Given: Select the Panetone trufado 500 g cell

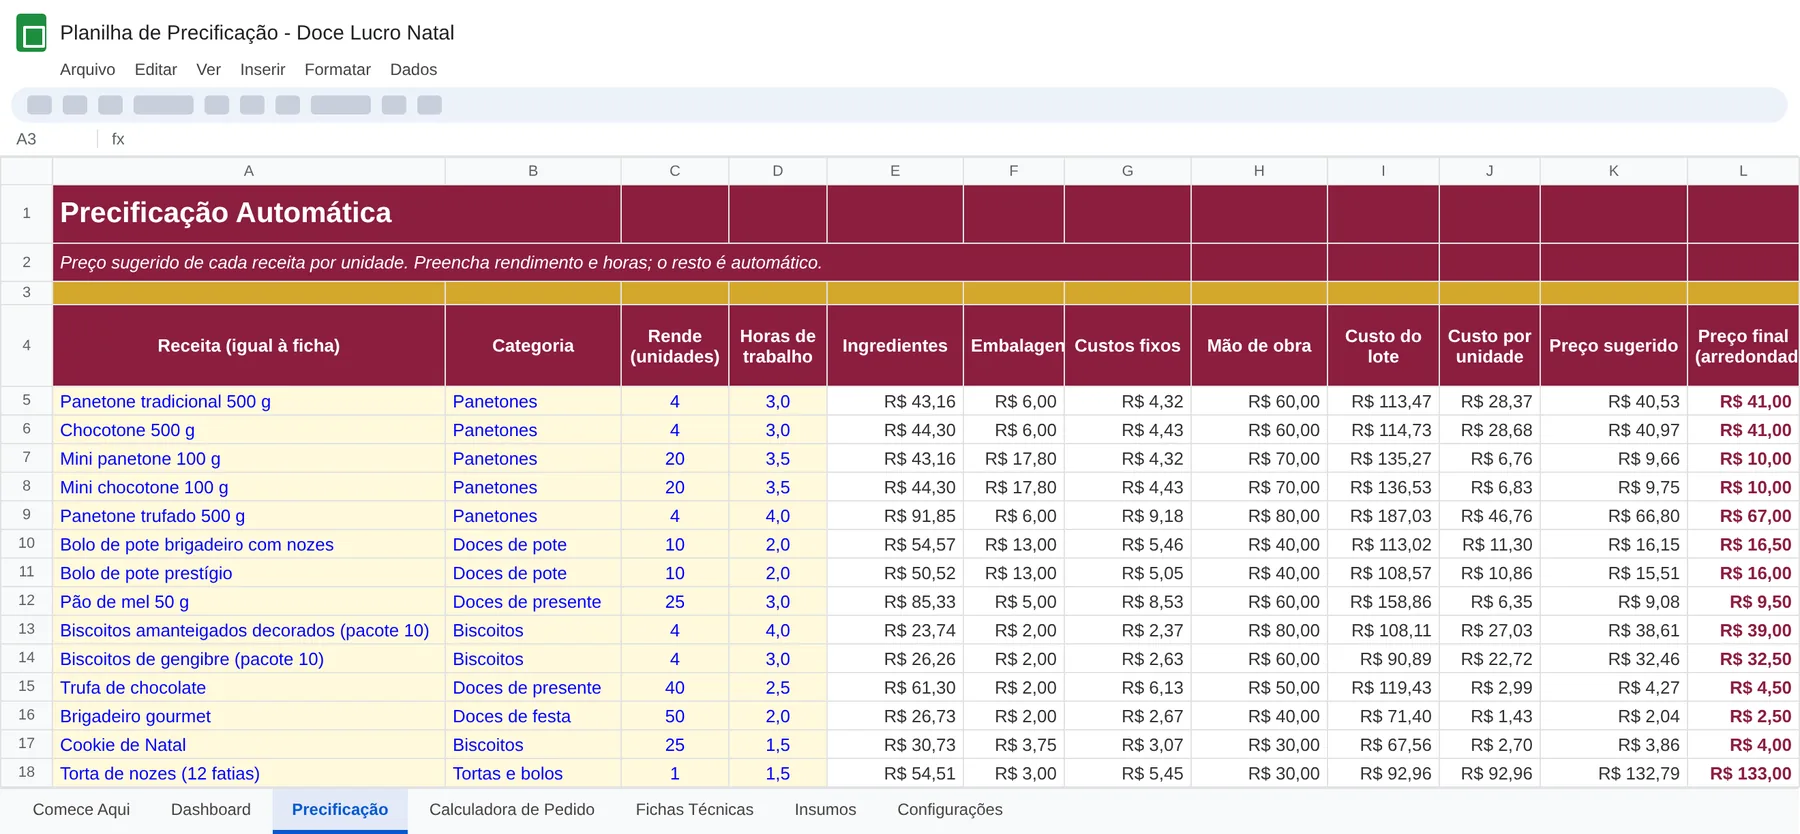Looking at the screenshot, I should point(249,516).
